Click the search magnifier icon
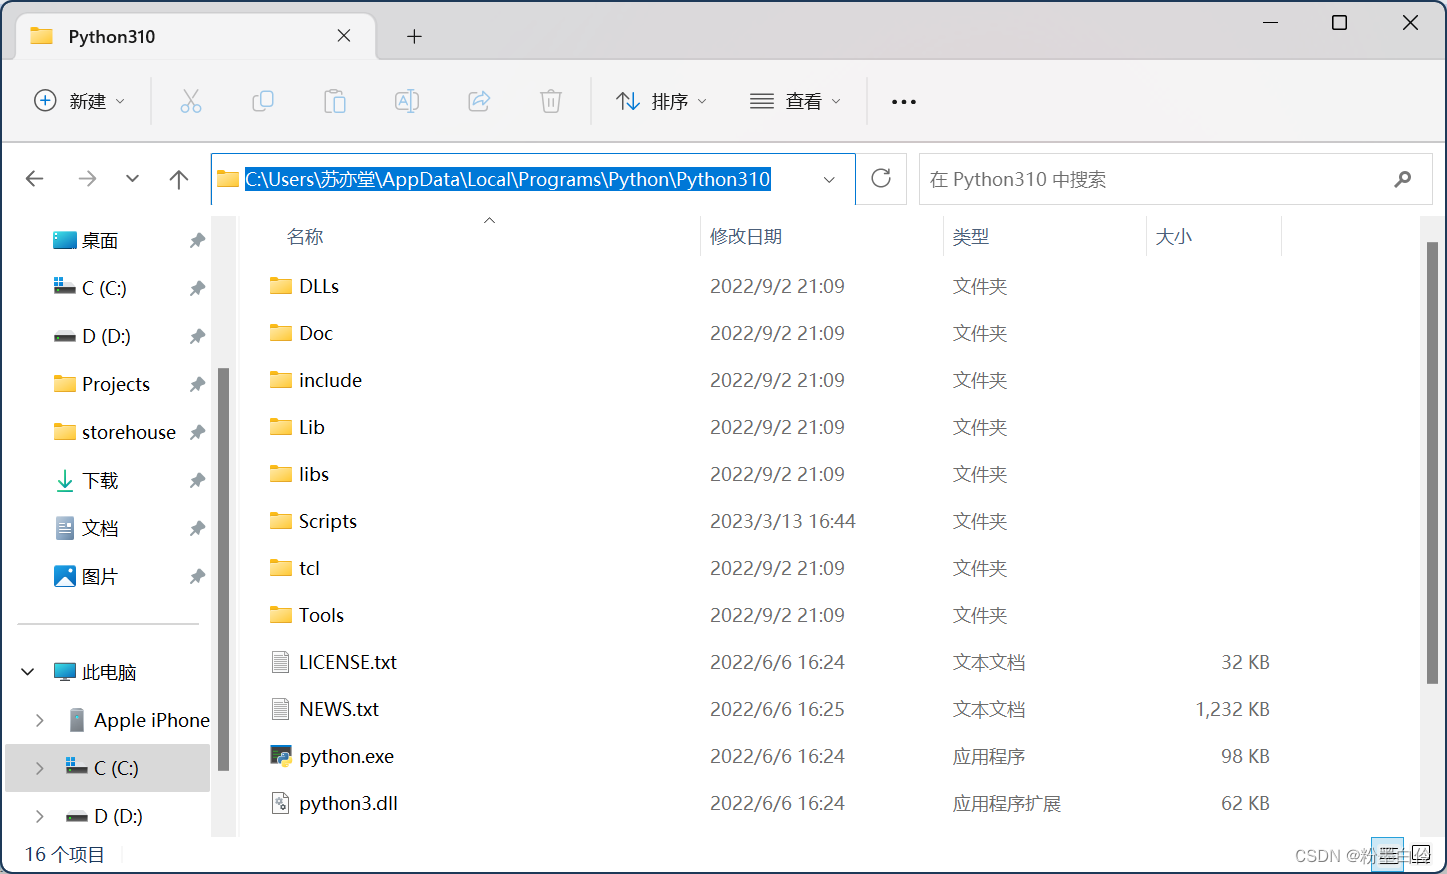 point(1403,179)
